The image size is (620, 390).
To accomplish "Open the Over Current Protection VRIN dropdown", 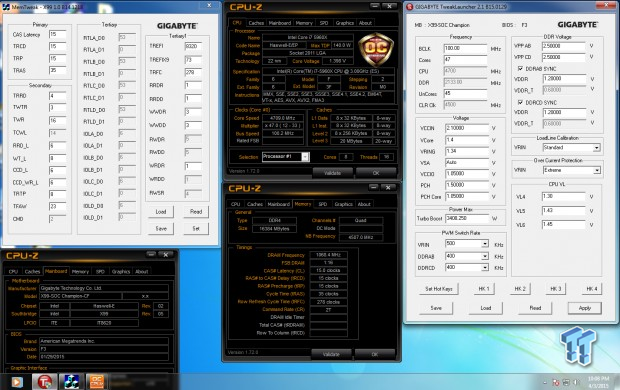I will [x=597, y=170].
